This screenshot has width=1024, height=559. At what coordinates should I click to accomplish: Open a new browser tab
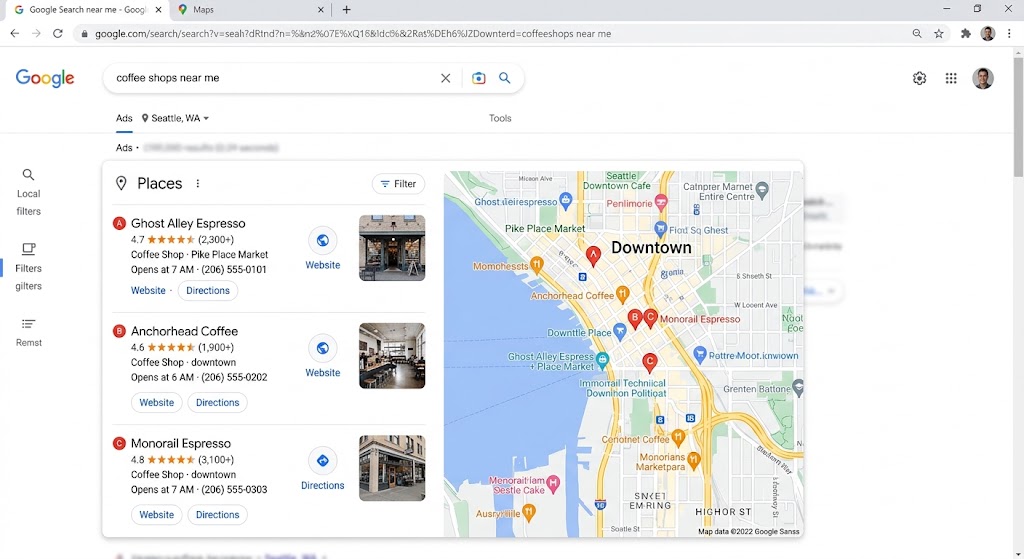(346, 10)
